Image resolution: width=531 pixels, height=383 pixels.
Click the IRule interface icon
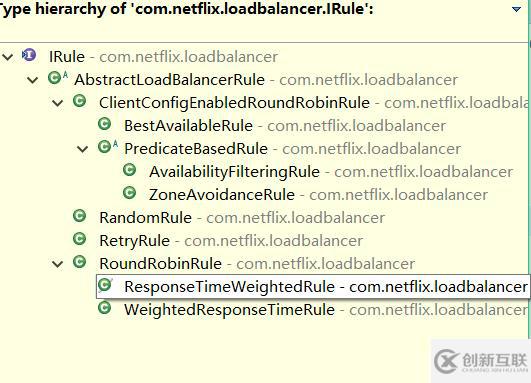pos(29,55)
